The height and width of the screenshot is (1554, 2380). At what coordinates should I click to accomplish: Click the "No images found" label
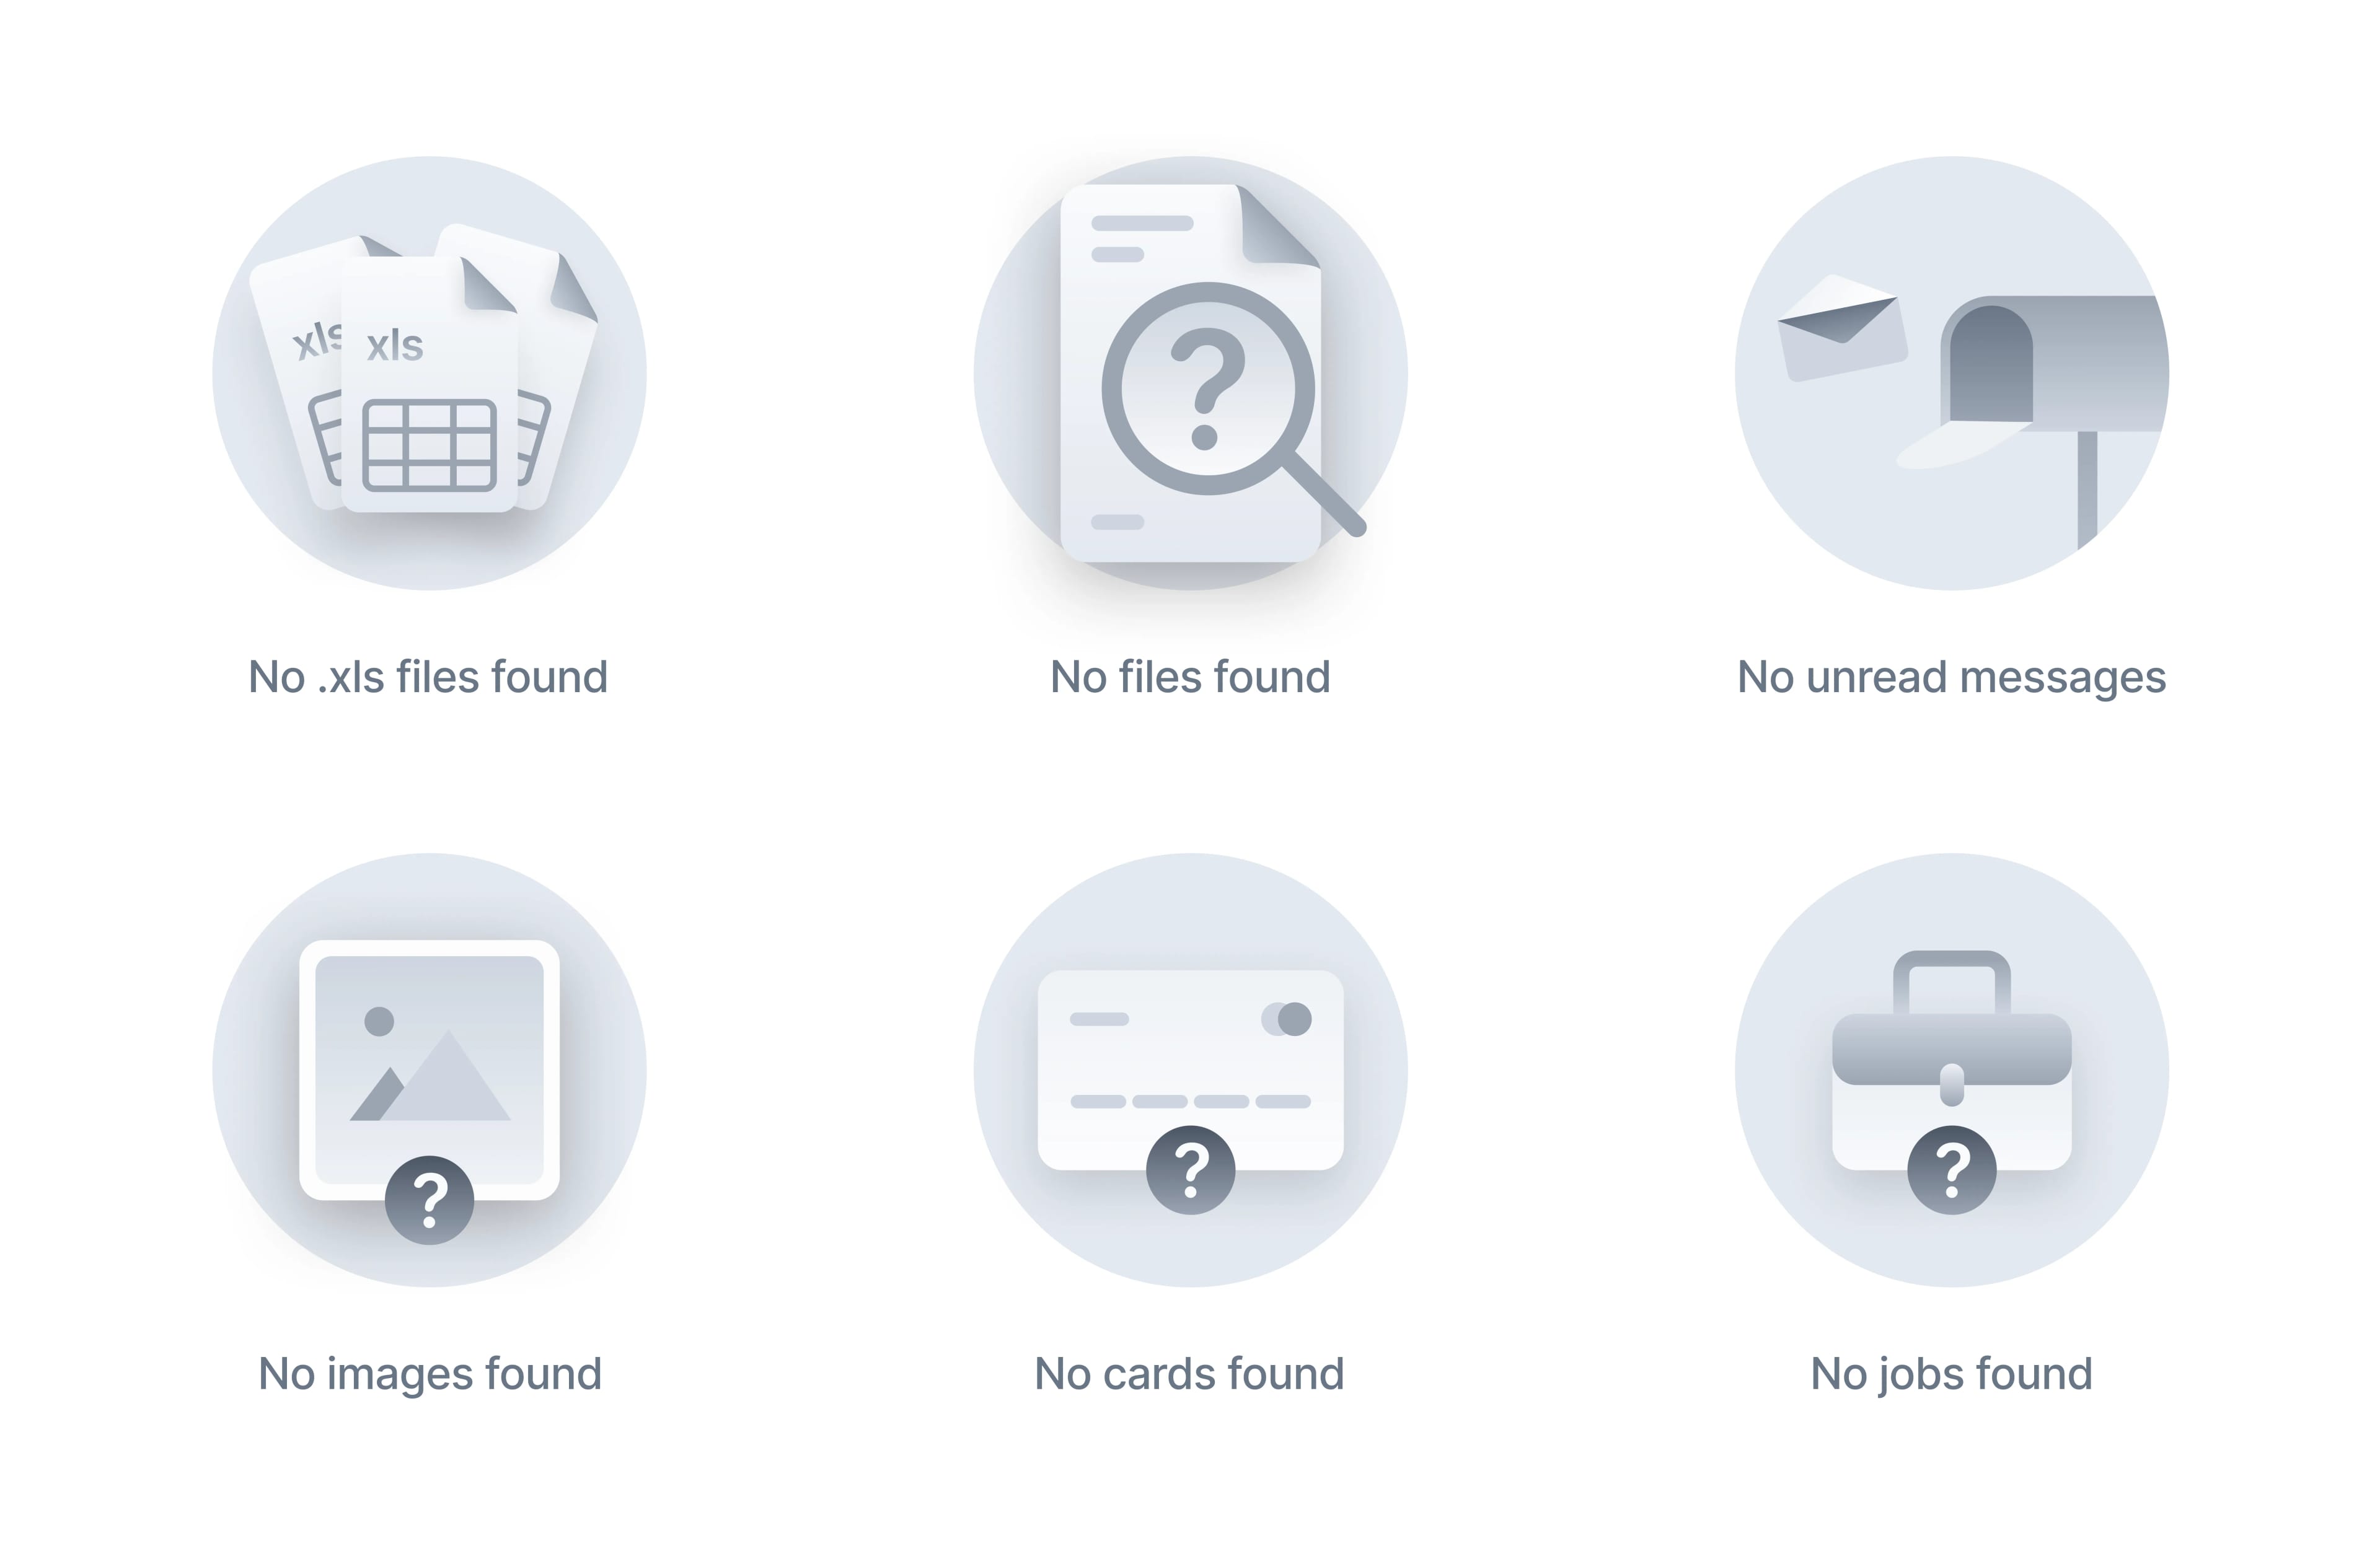pyautogui.click(x=430, y=1374)
